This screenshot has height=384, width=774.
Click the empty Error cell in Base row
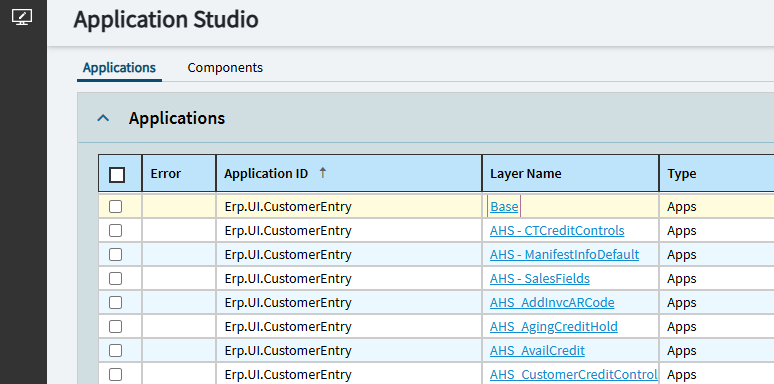179,206
